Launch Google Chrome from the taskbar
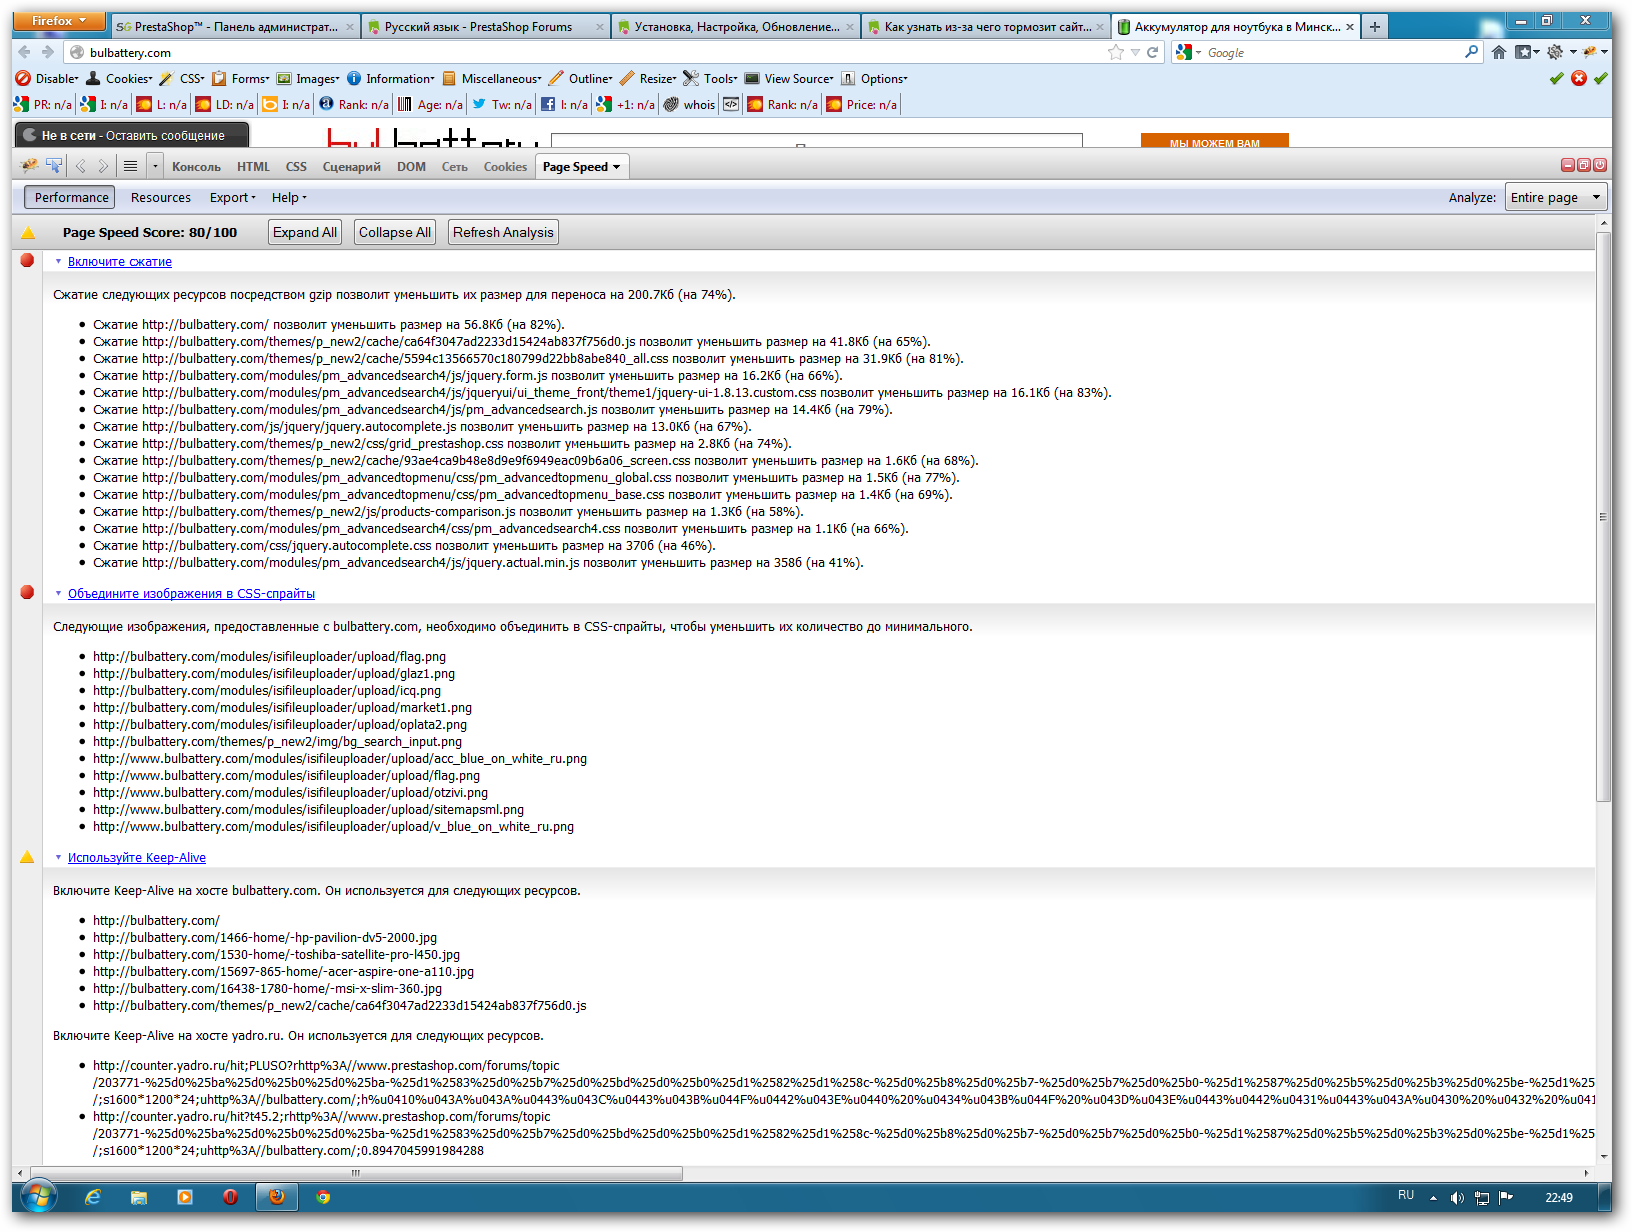This screenshot has height=1232, width=1632. pyautogui.click(x=323, y=1197)
